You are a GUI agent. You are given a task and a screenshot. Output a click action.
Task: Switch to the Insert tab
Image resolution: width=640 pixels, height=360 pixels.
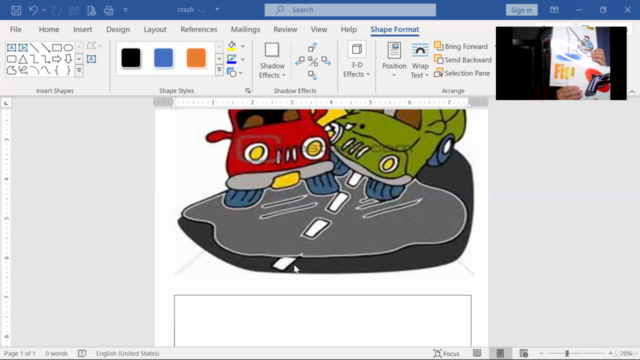coord(82,29)
